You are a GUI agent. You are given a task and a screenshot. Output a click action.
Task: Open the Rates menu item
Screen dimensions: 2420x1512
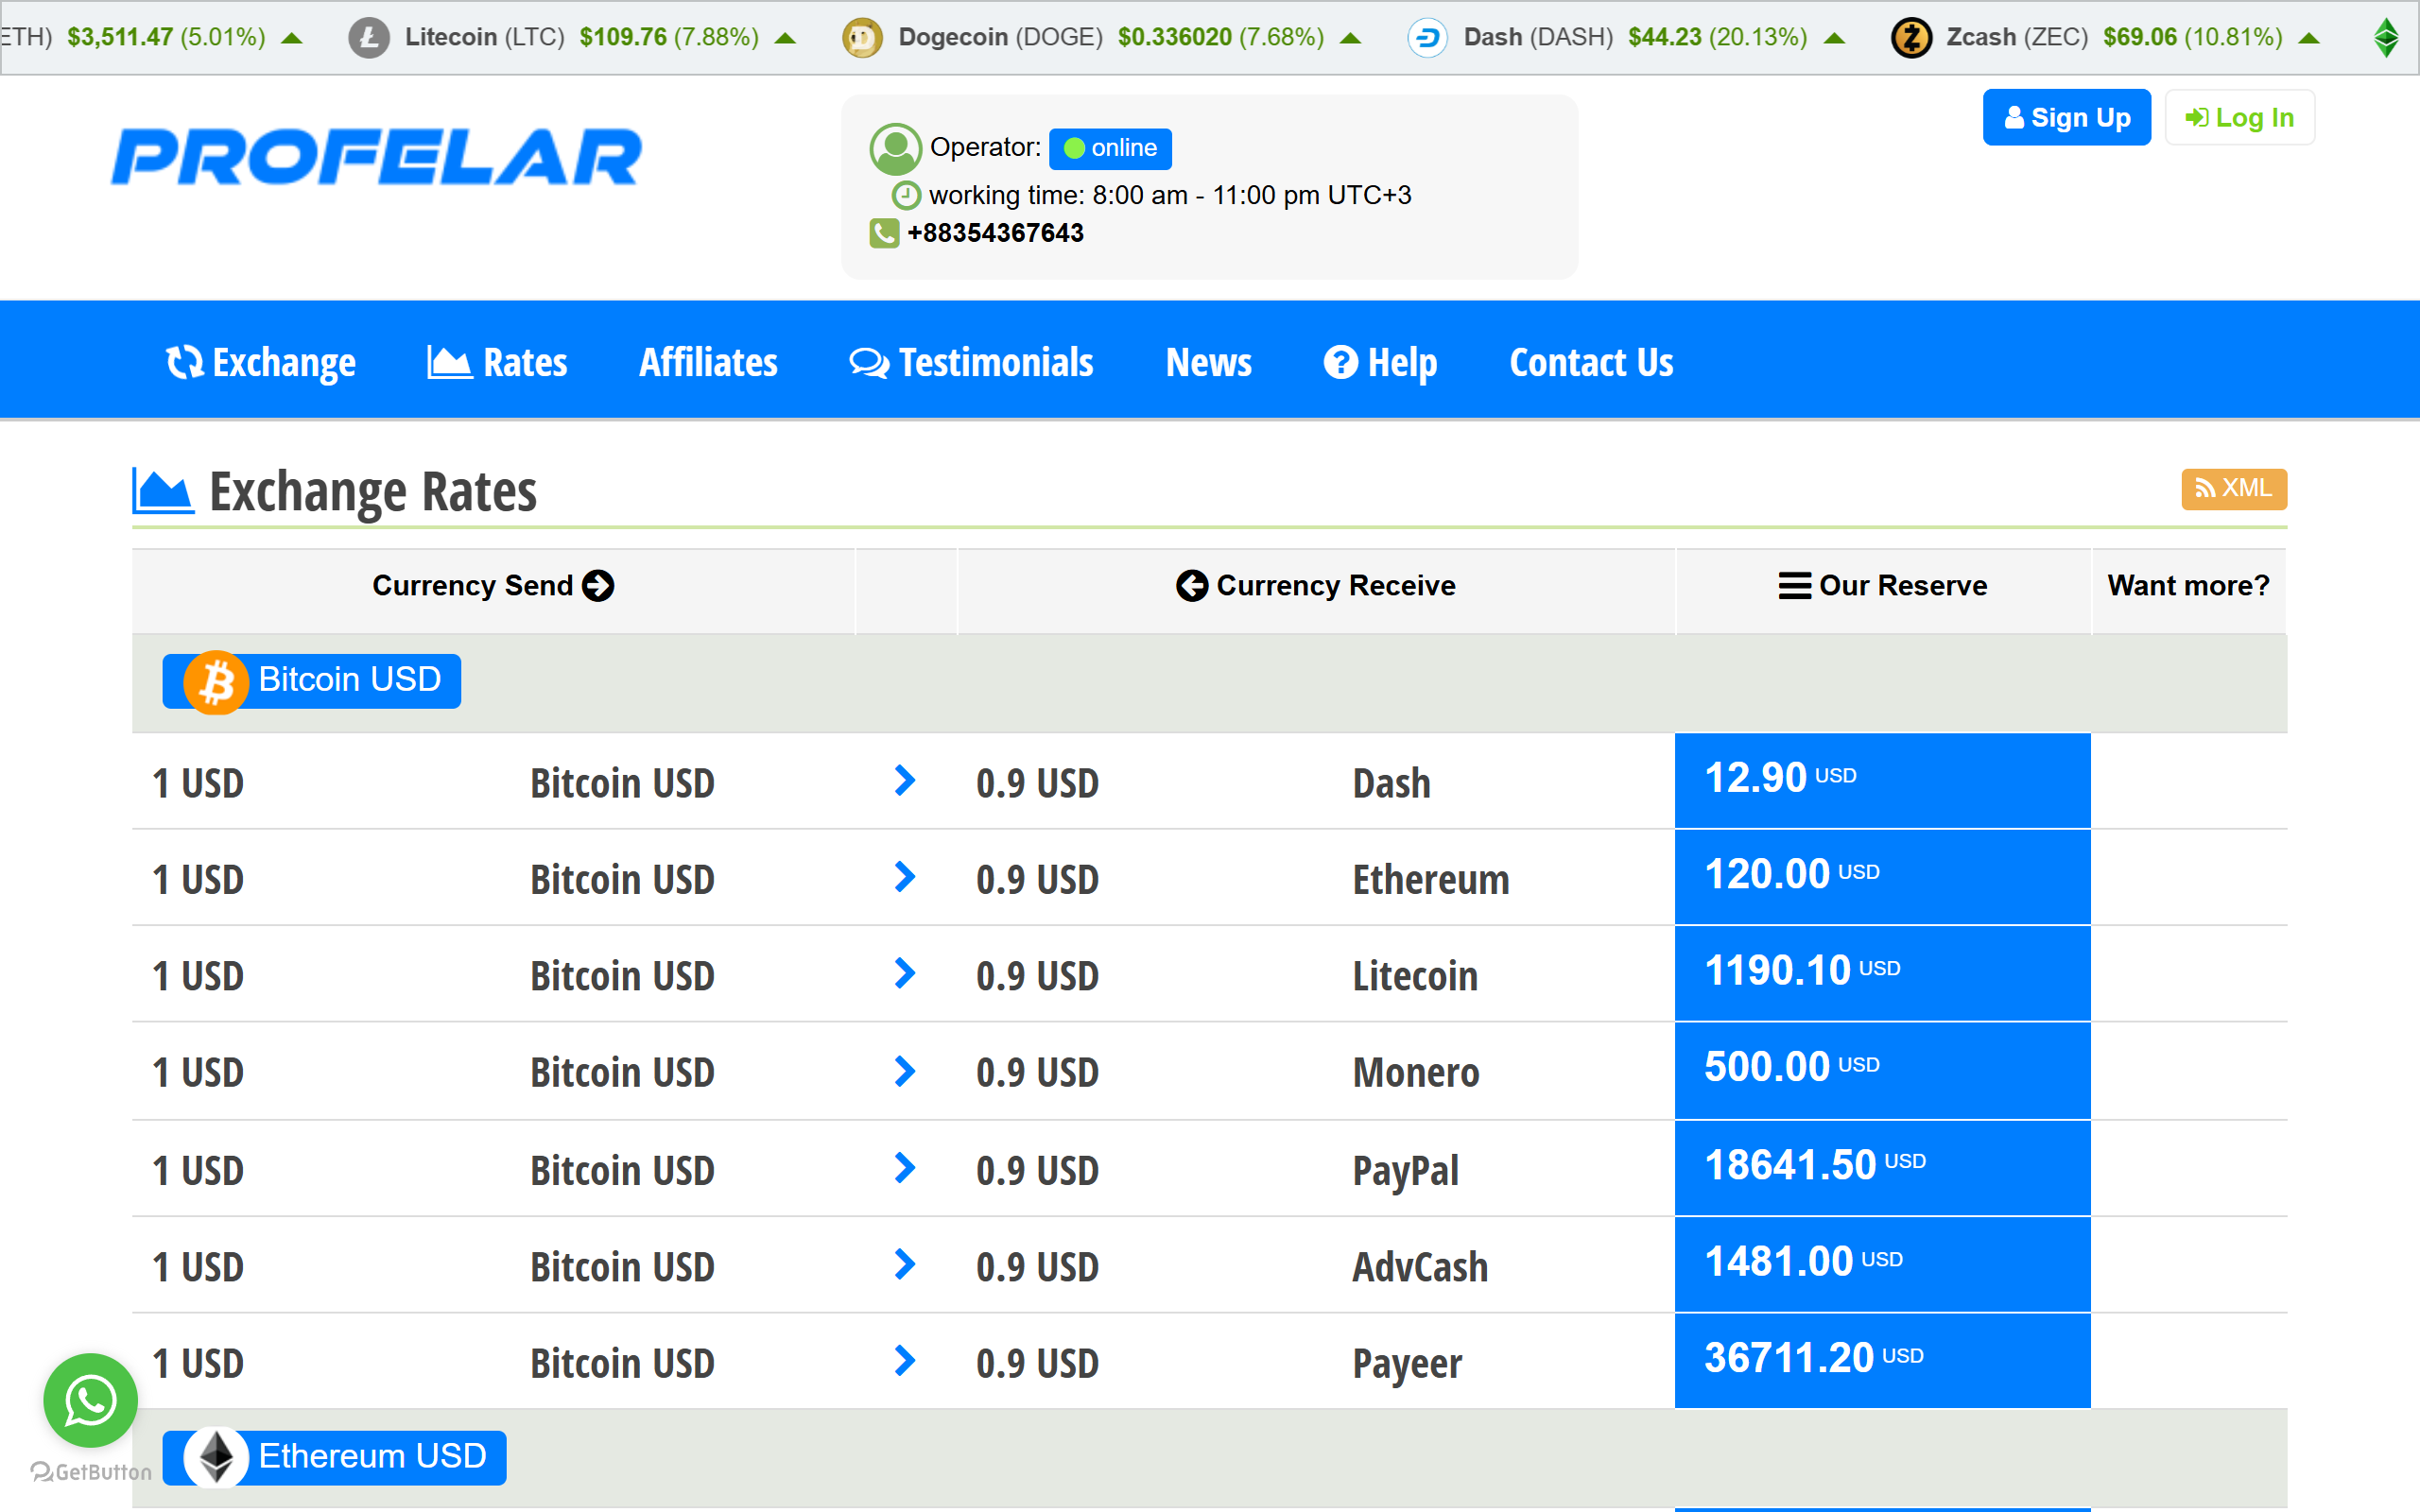coord(497,362)
